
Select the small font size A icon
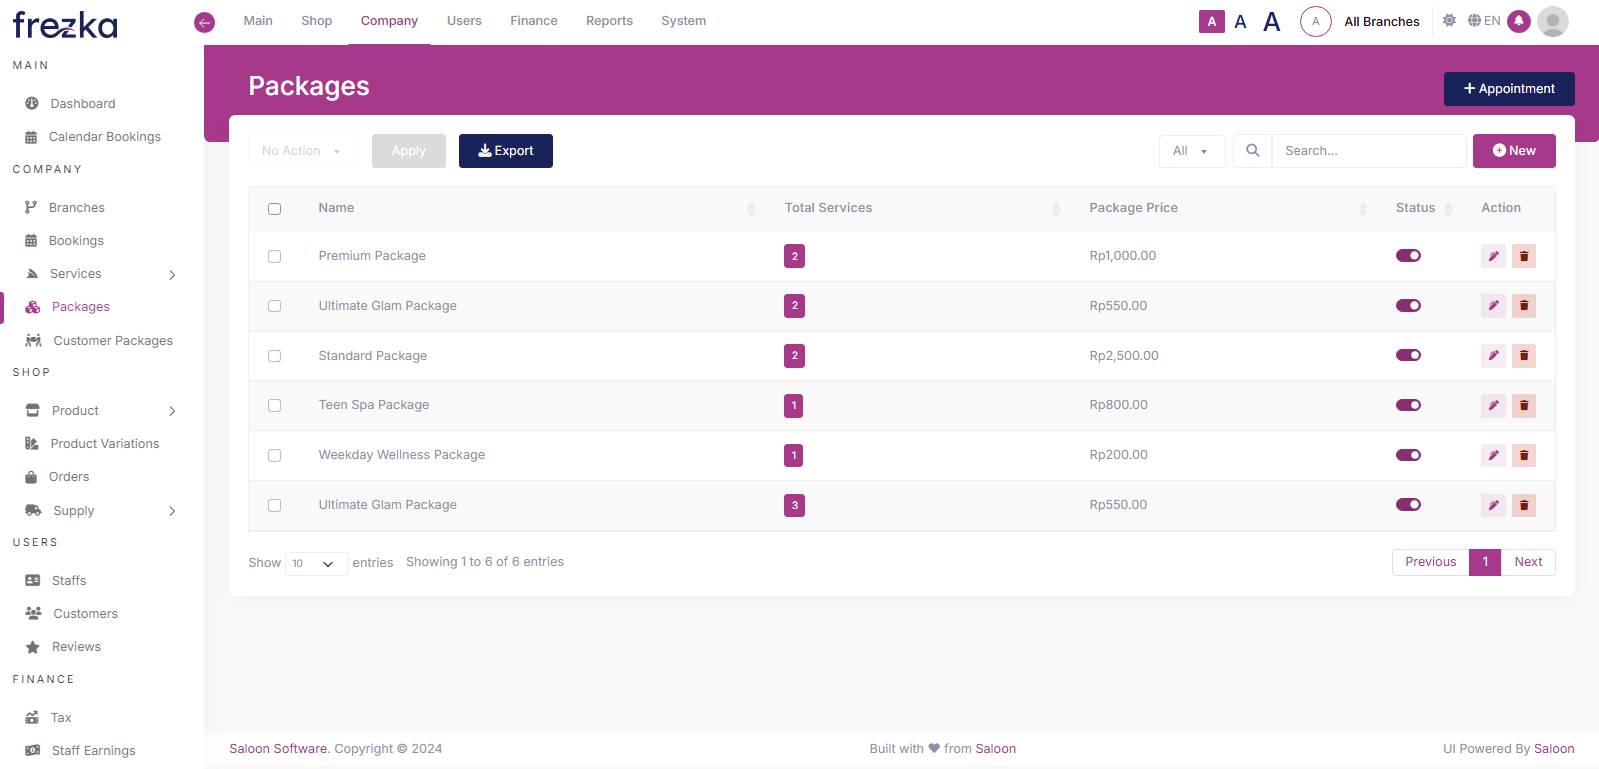coord(1212,21)
